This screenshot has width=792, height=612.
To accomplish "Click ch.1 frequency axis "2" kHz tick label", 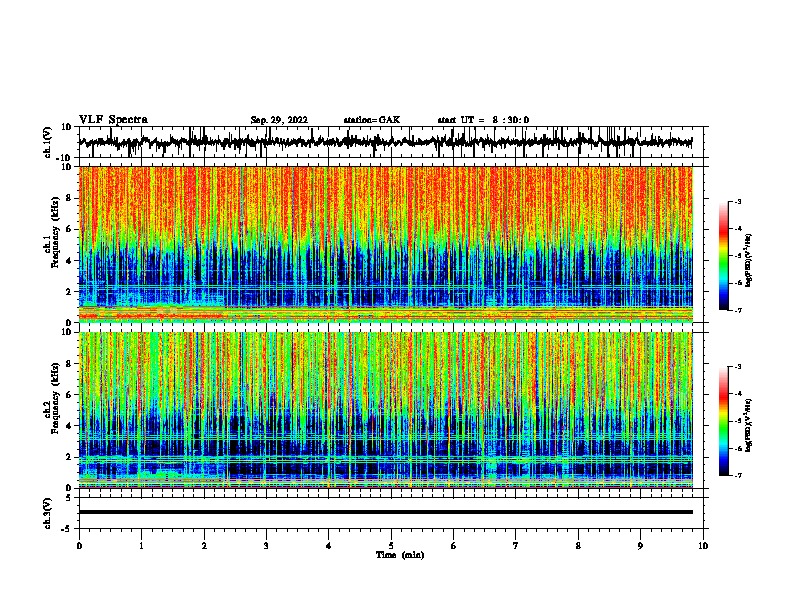I will (x=69, y=291).
